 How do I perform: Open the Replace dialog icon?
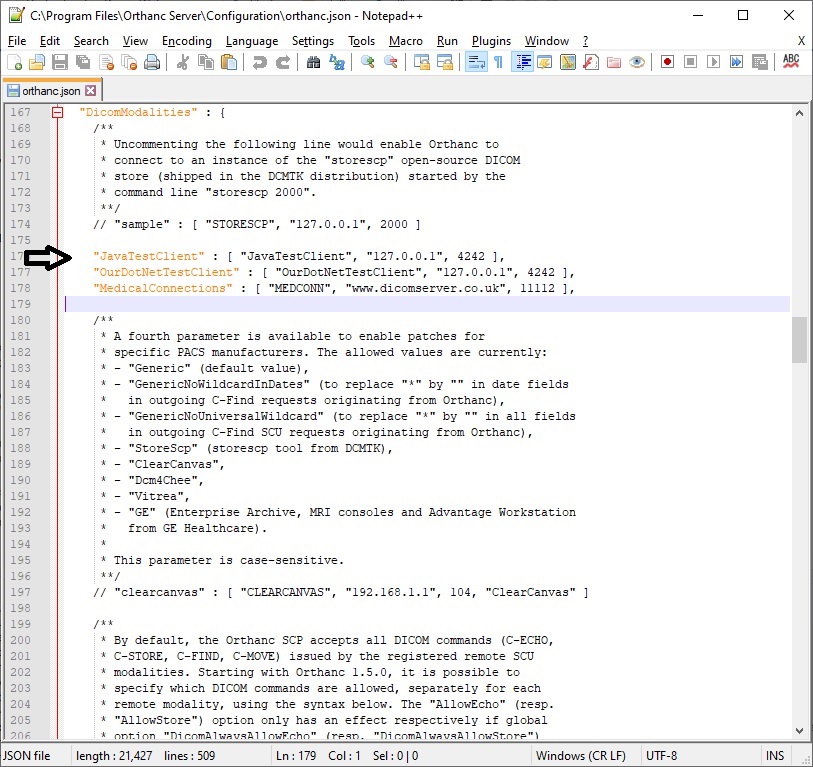click(x=335, y=61)
